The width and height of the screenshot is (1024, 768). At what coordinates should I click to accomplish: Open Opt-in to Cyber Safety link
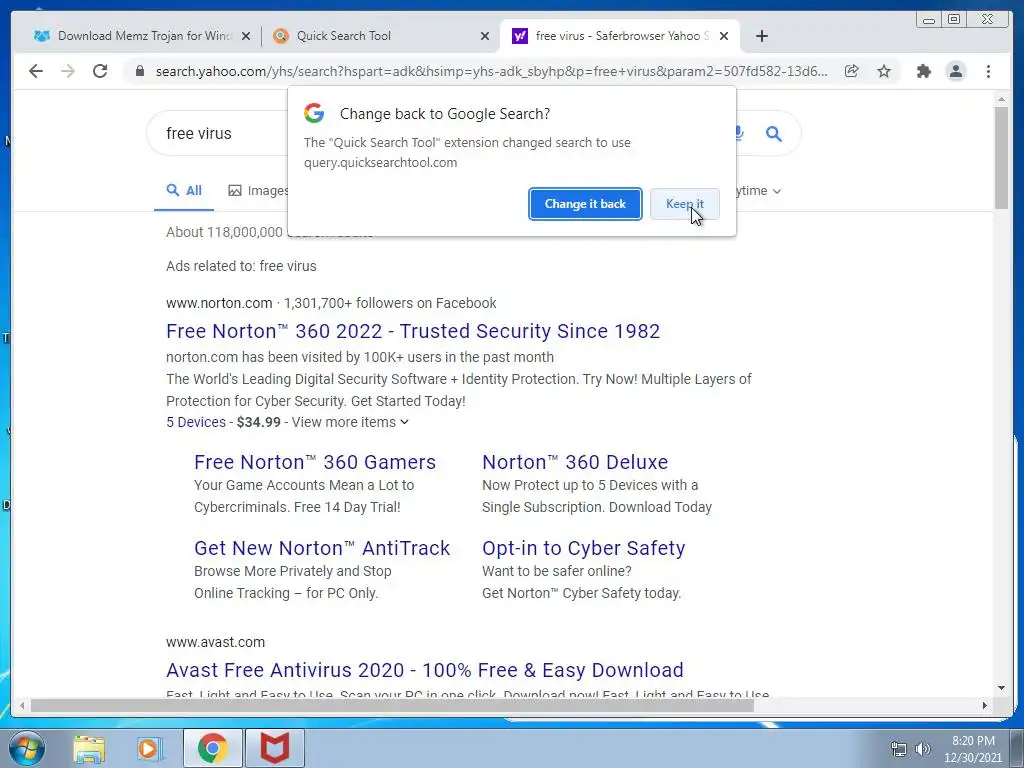[x=583, y=548]
